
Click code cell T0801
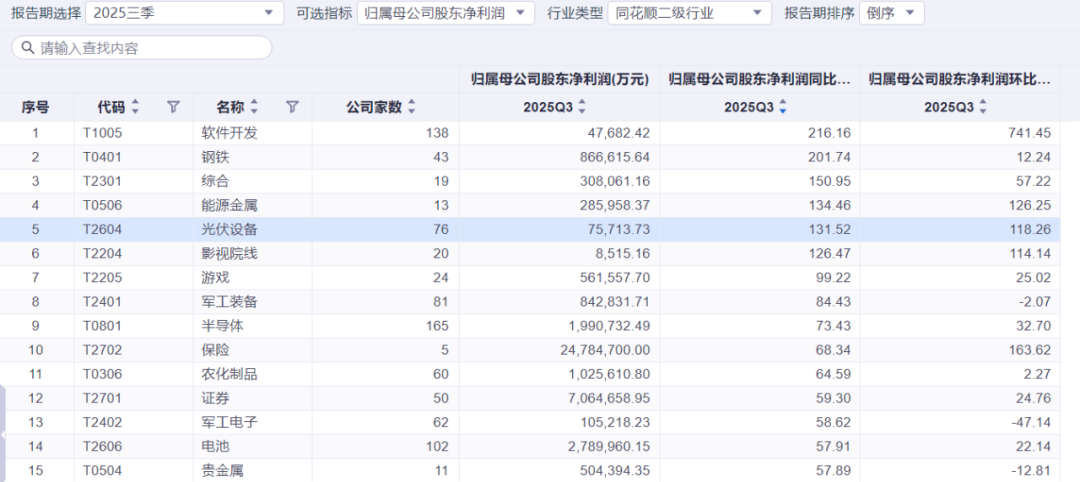[102, 326]
